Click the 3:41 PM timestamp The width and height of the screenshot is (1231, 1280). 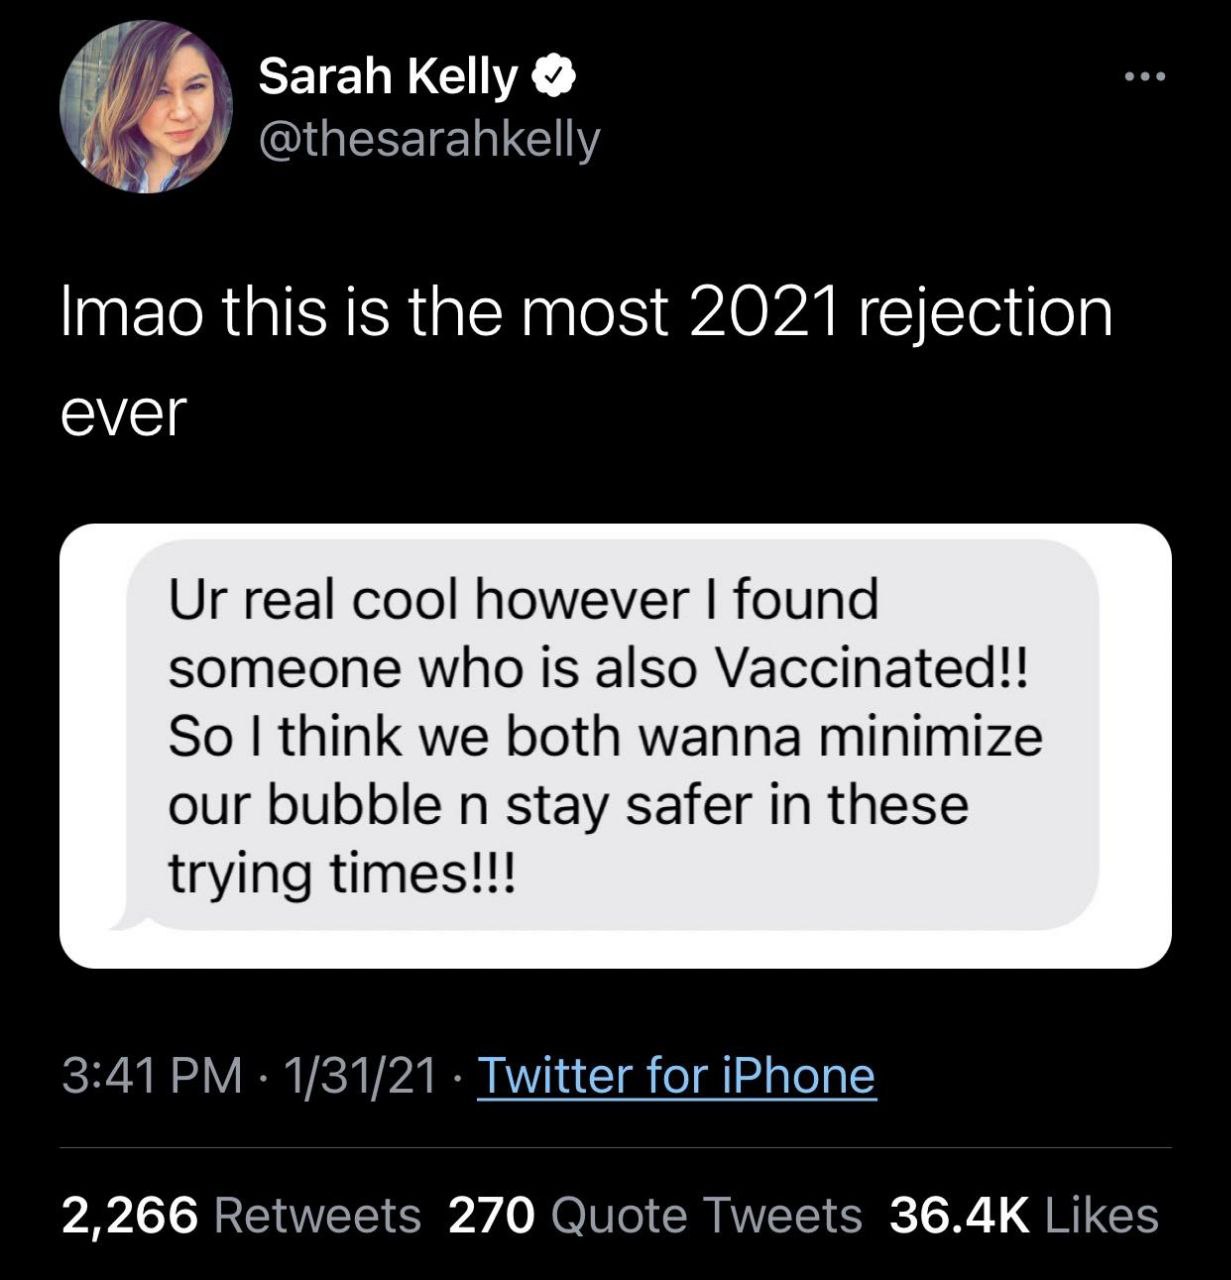pos(152,1076)
